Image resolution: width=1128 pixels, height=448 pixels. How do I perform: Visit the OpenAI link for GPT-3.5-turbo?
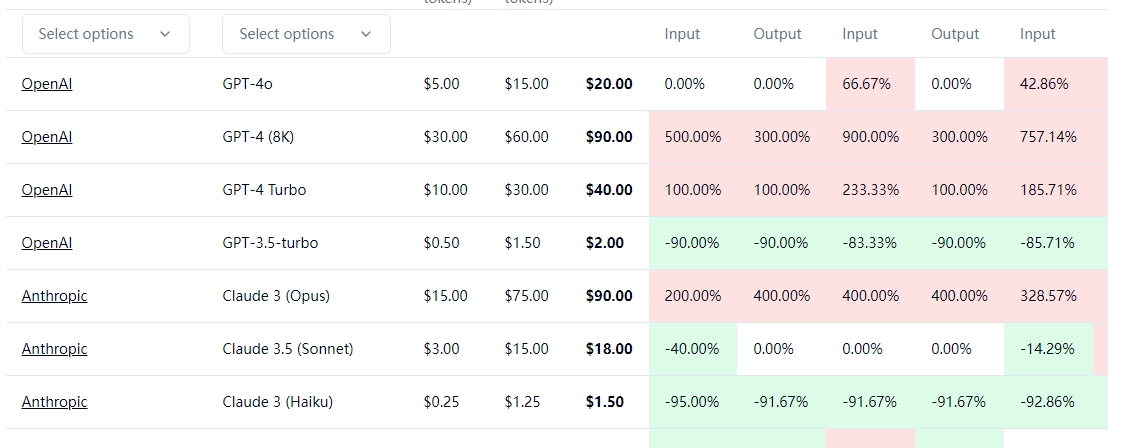click(x=47, y=243)
